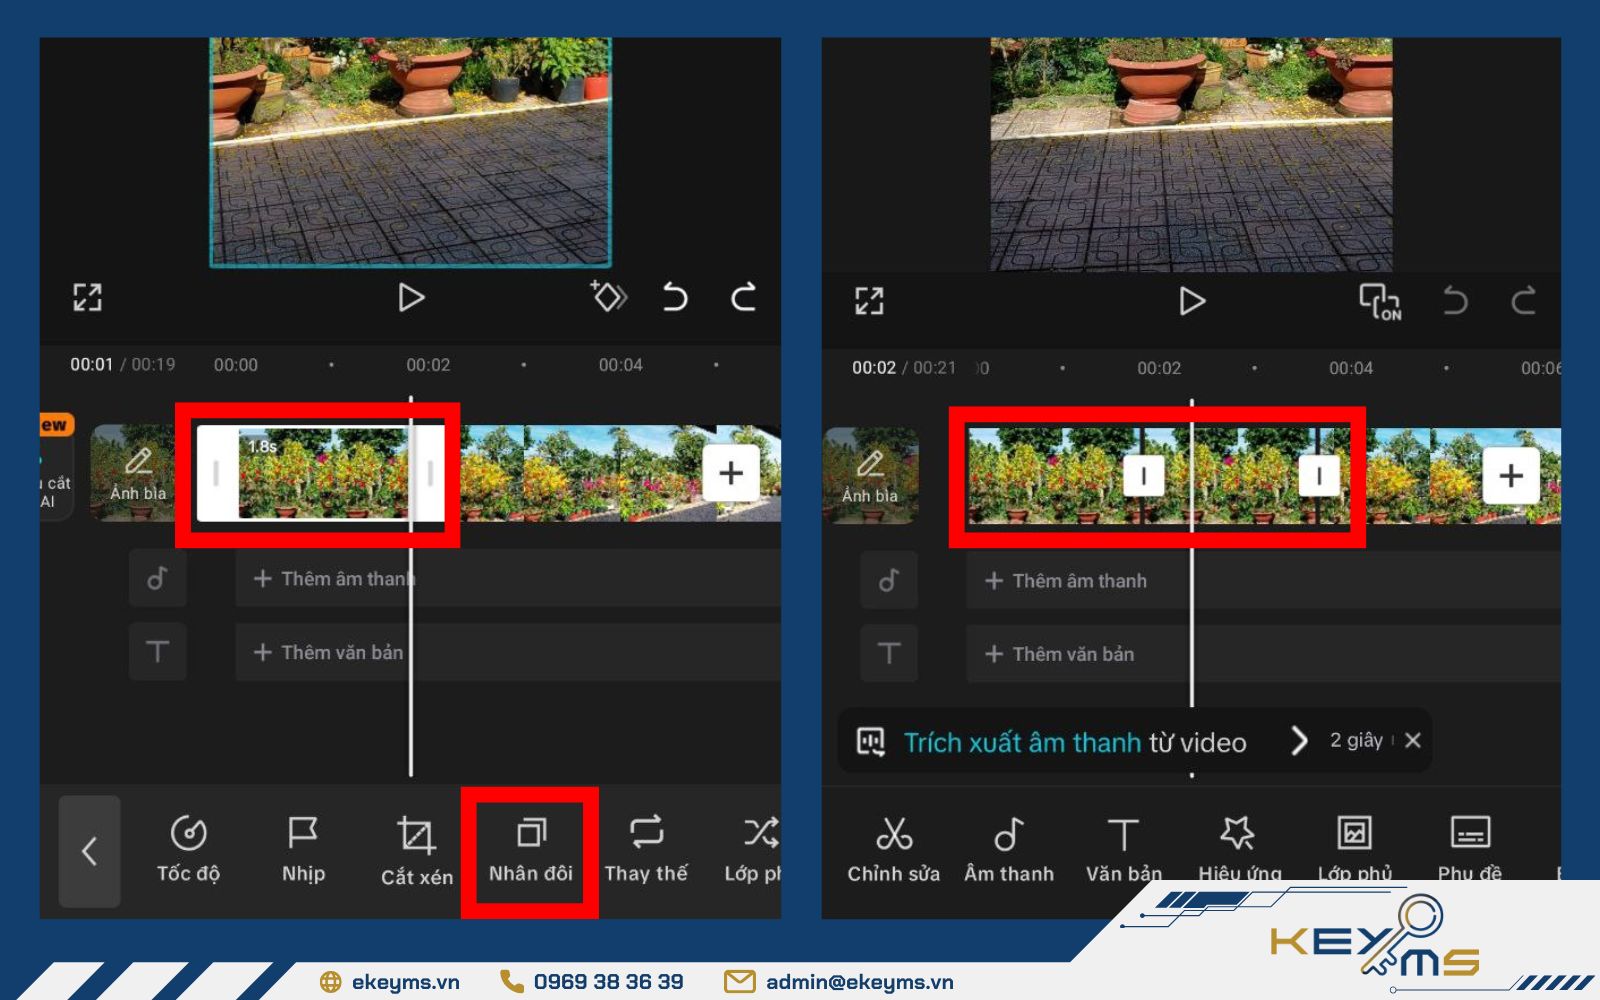The image size is (1600, 1000).
Task: Expand the Trích xuất âm thanh banner chevron
Action: pos(1300,741)
